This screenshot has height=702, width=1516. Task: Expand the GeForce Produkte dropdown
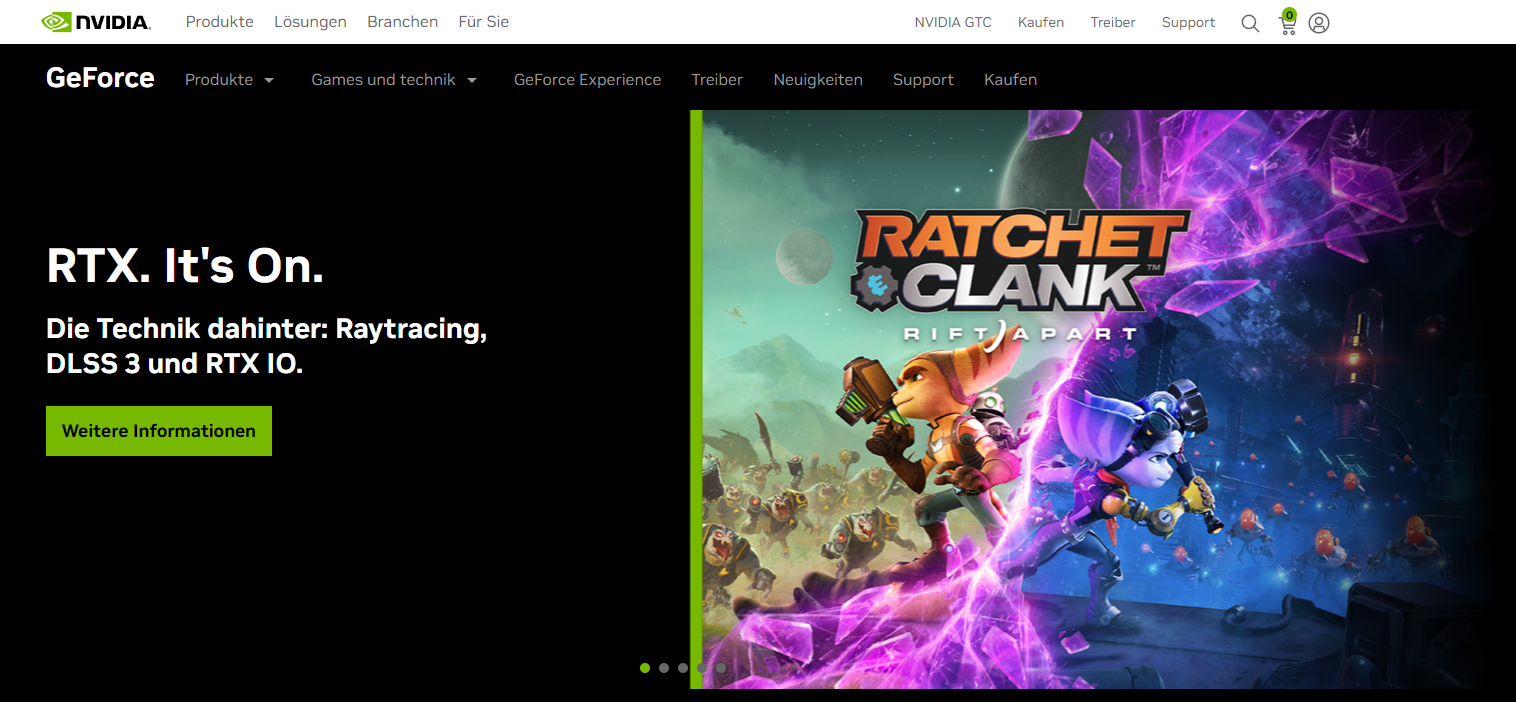tap(229, 80)
